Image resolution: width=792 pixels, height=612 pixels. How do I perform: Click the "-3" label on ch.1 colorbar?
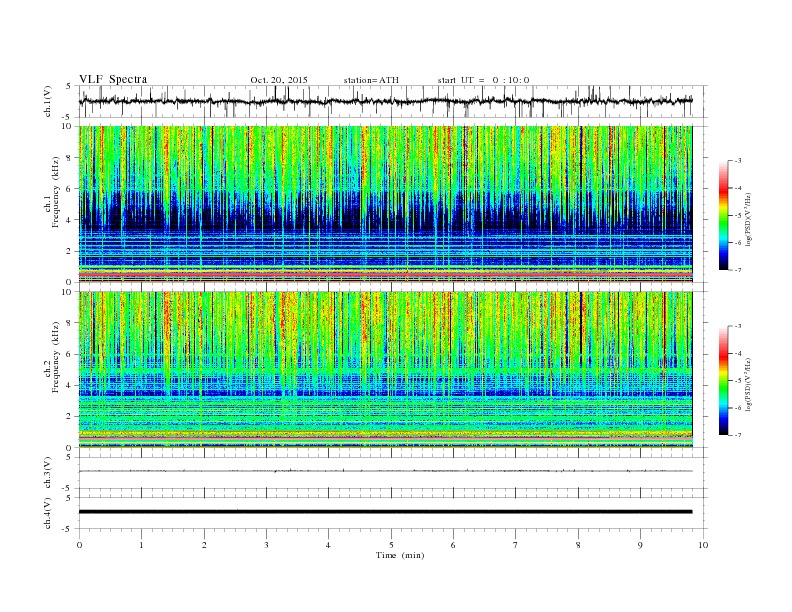pos(737,161)
